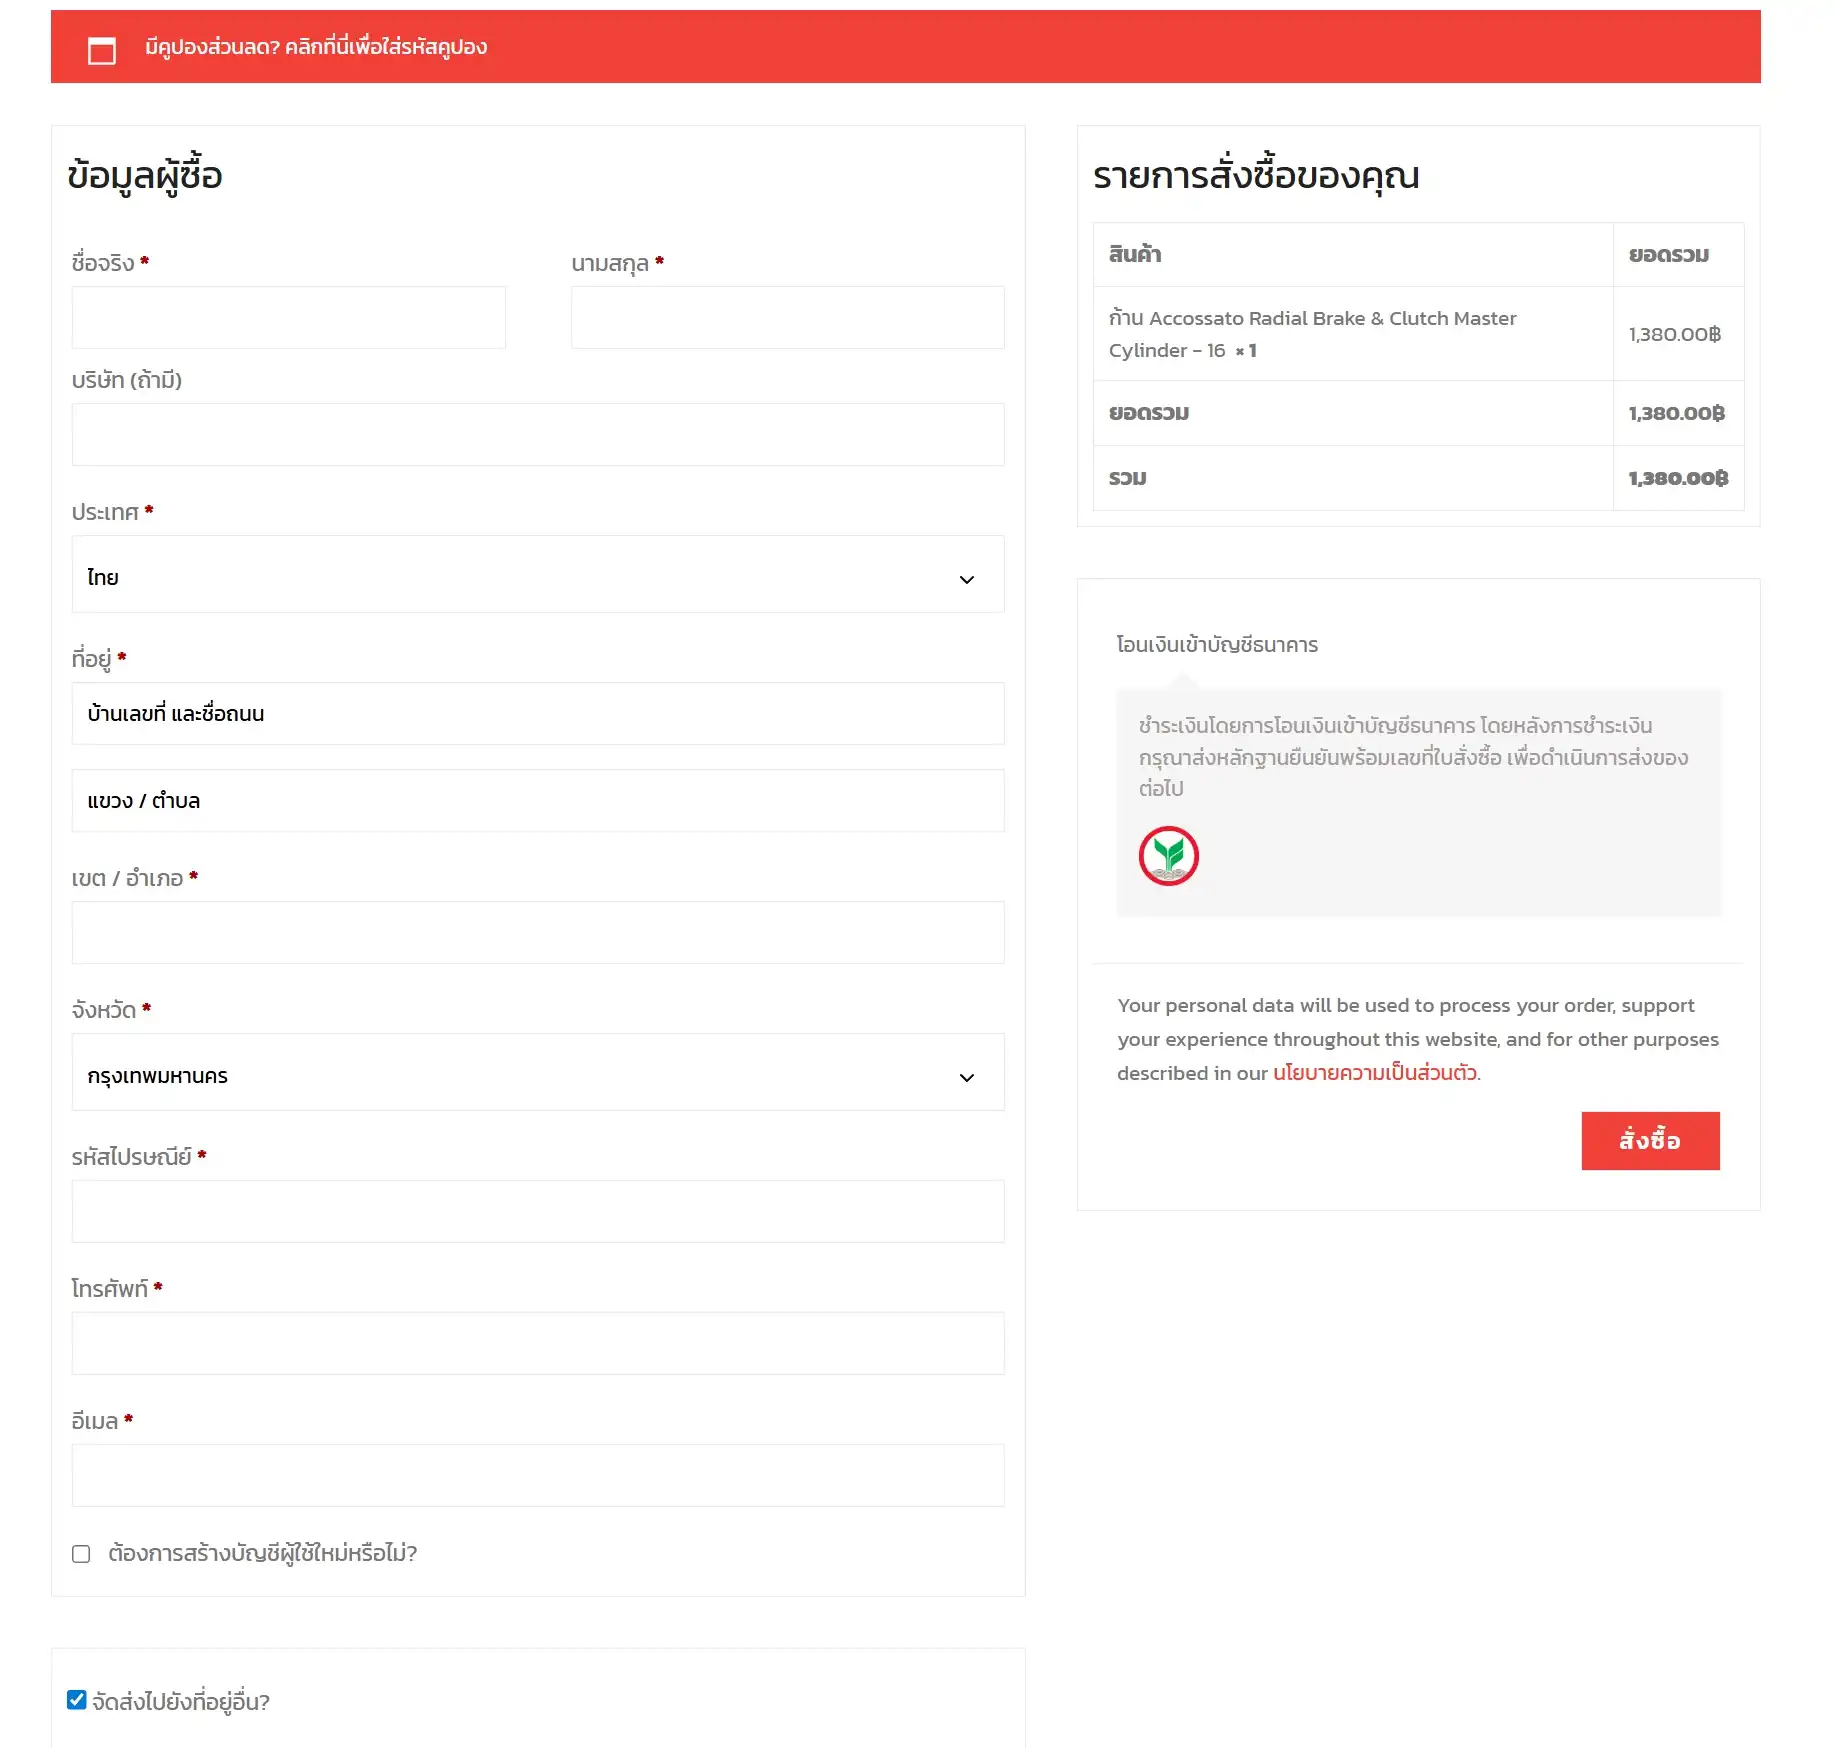Viewport: 1835px width, 1748px height.
Task: Click the house number and street field
Action: coord(537,714)
